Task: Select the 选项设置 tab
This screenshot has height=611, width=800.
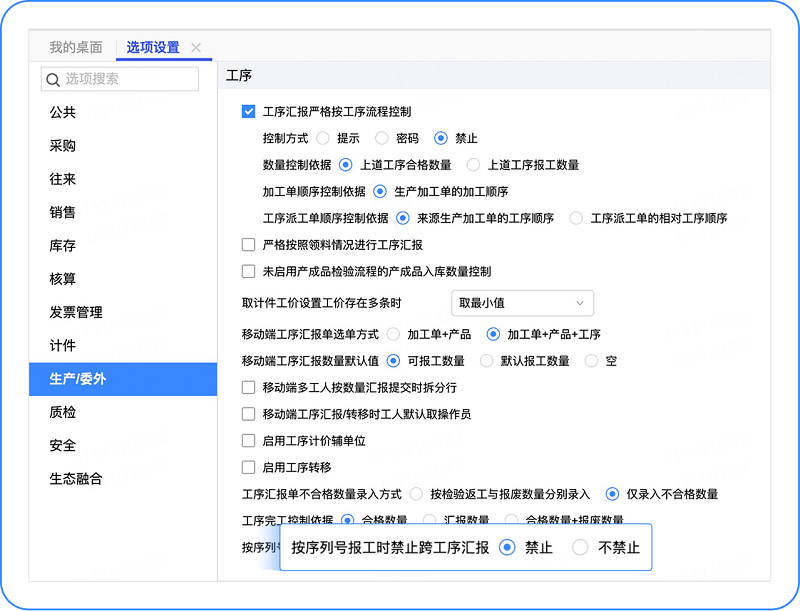Action: pos(153,47)
